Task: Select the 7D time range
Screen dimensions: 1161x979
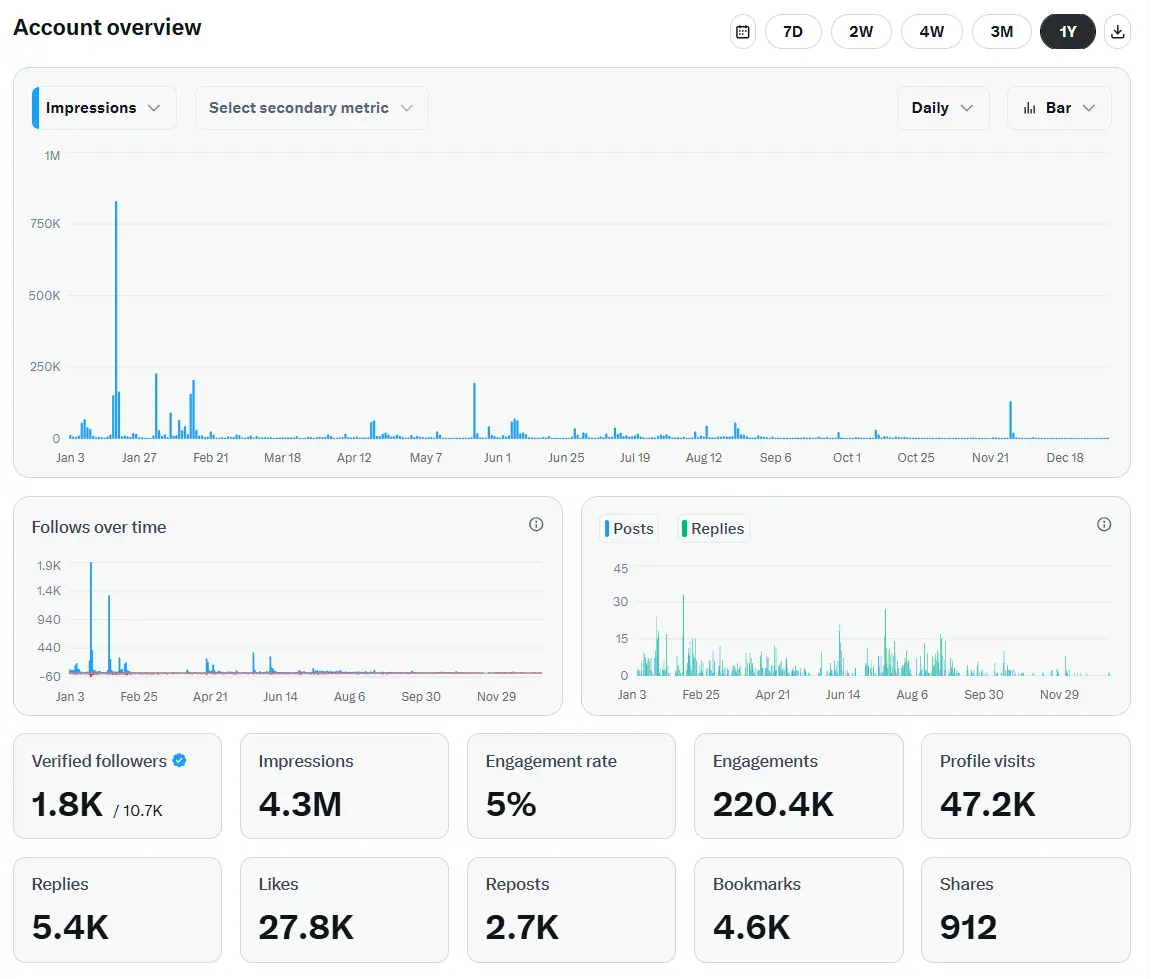Action: 793,32
